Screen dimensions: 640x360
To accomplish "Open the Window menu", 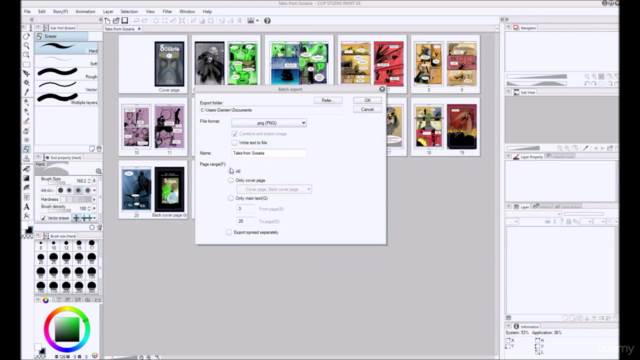I will pyautogui.click(x=187, y=11).
